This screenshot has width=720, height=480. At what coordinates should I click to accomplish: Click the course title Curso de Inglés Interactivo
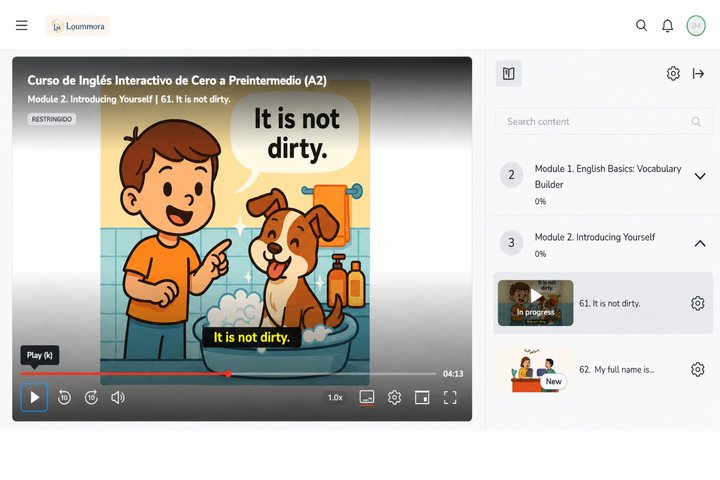click(x=177, y=80)
